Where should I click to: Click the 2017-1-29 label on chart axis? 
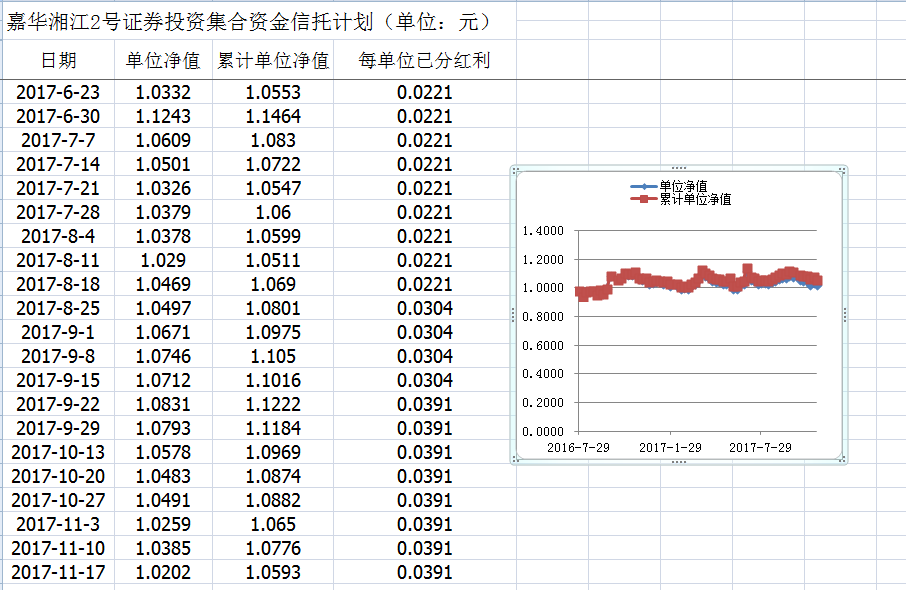click(x=670, y=447)
